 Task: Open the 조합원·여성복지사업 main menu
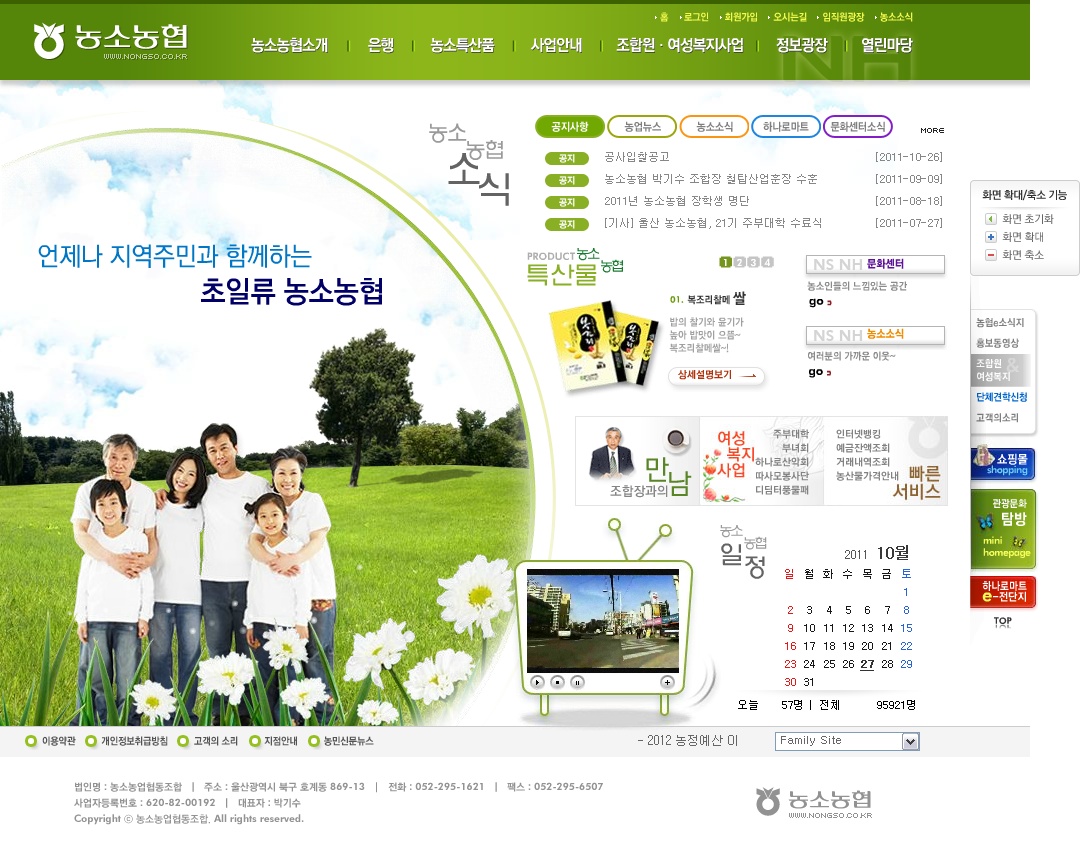click(680, 45)
